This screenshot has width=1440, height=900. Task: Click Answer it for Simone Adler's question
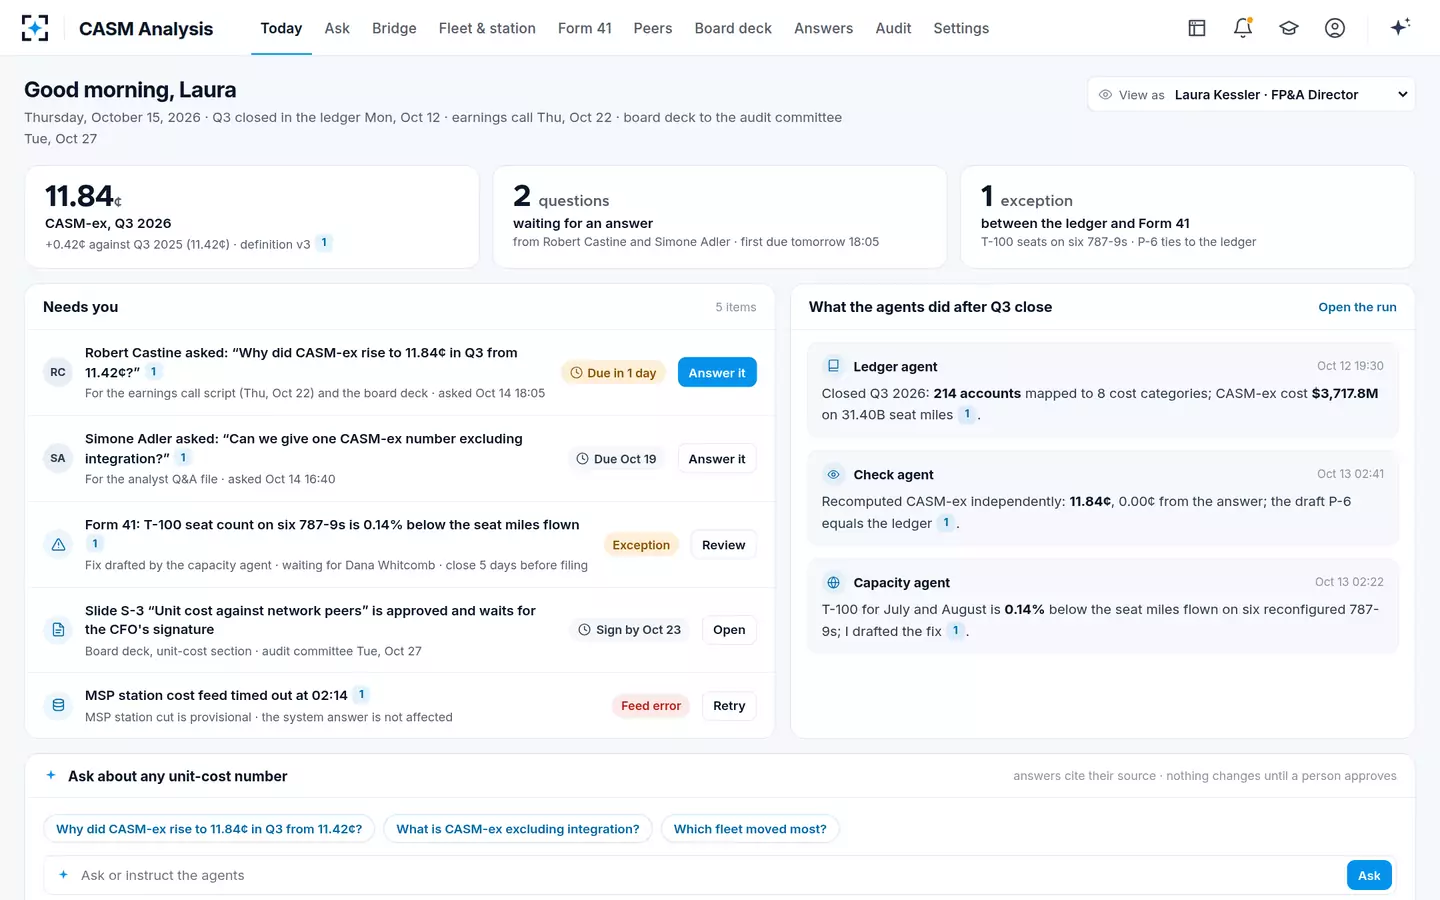point(717,458)
